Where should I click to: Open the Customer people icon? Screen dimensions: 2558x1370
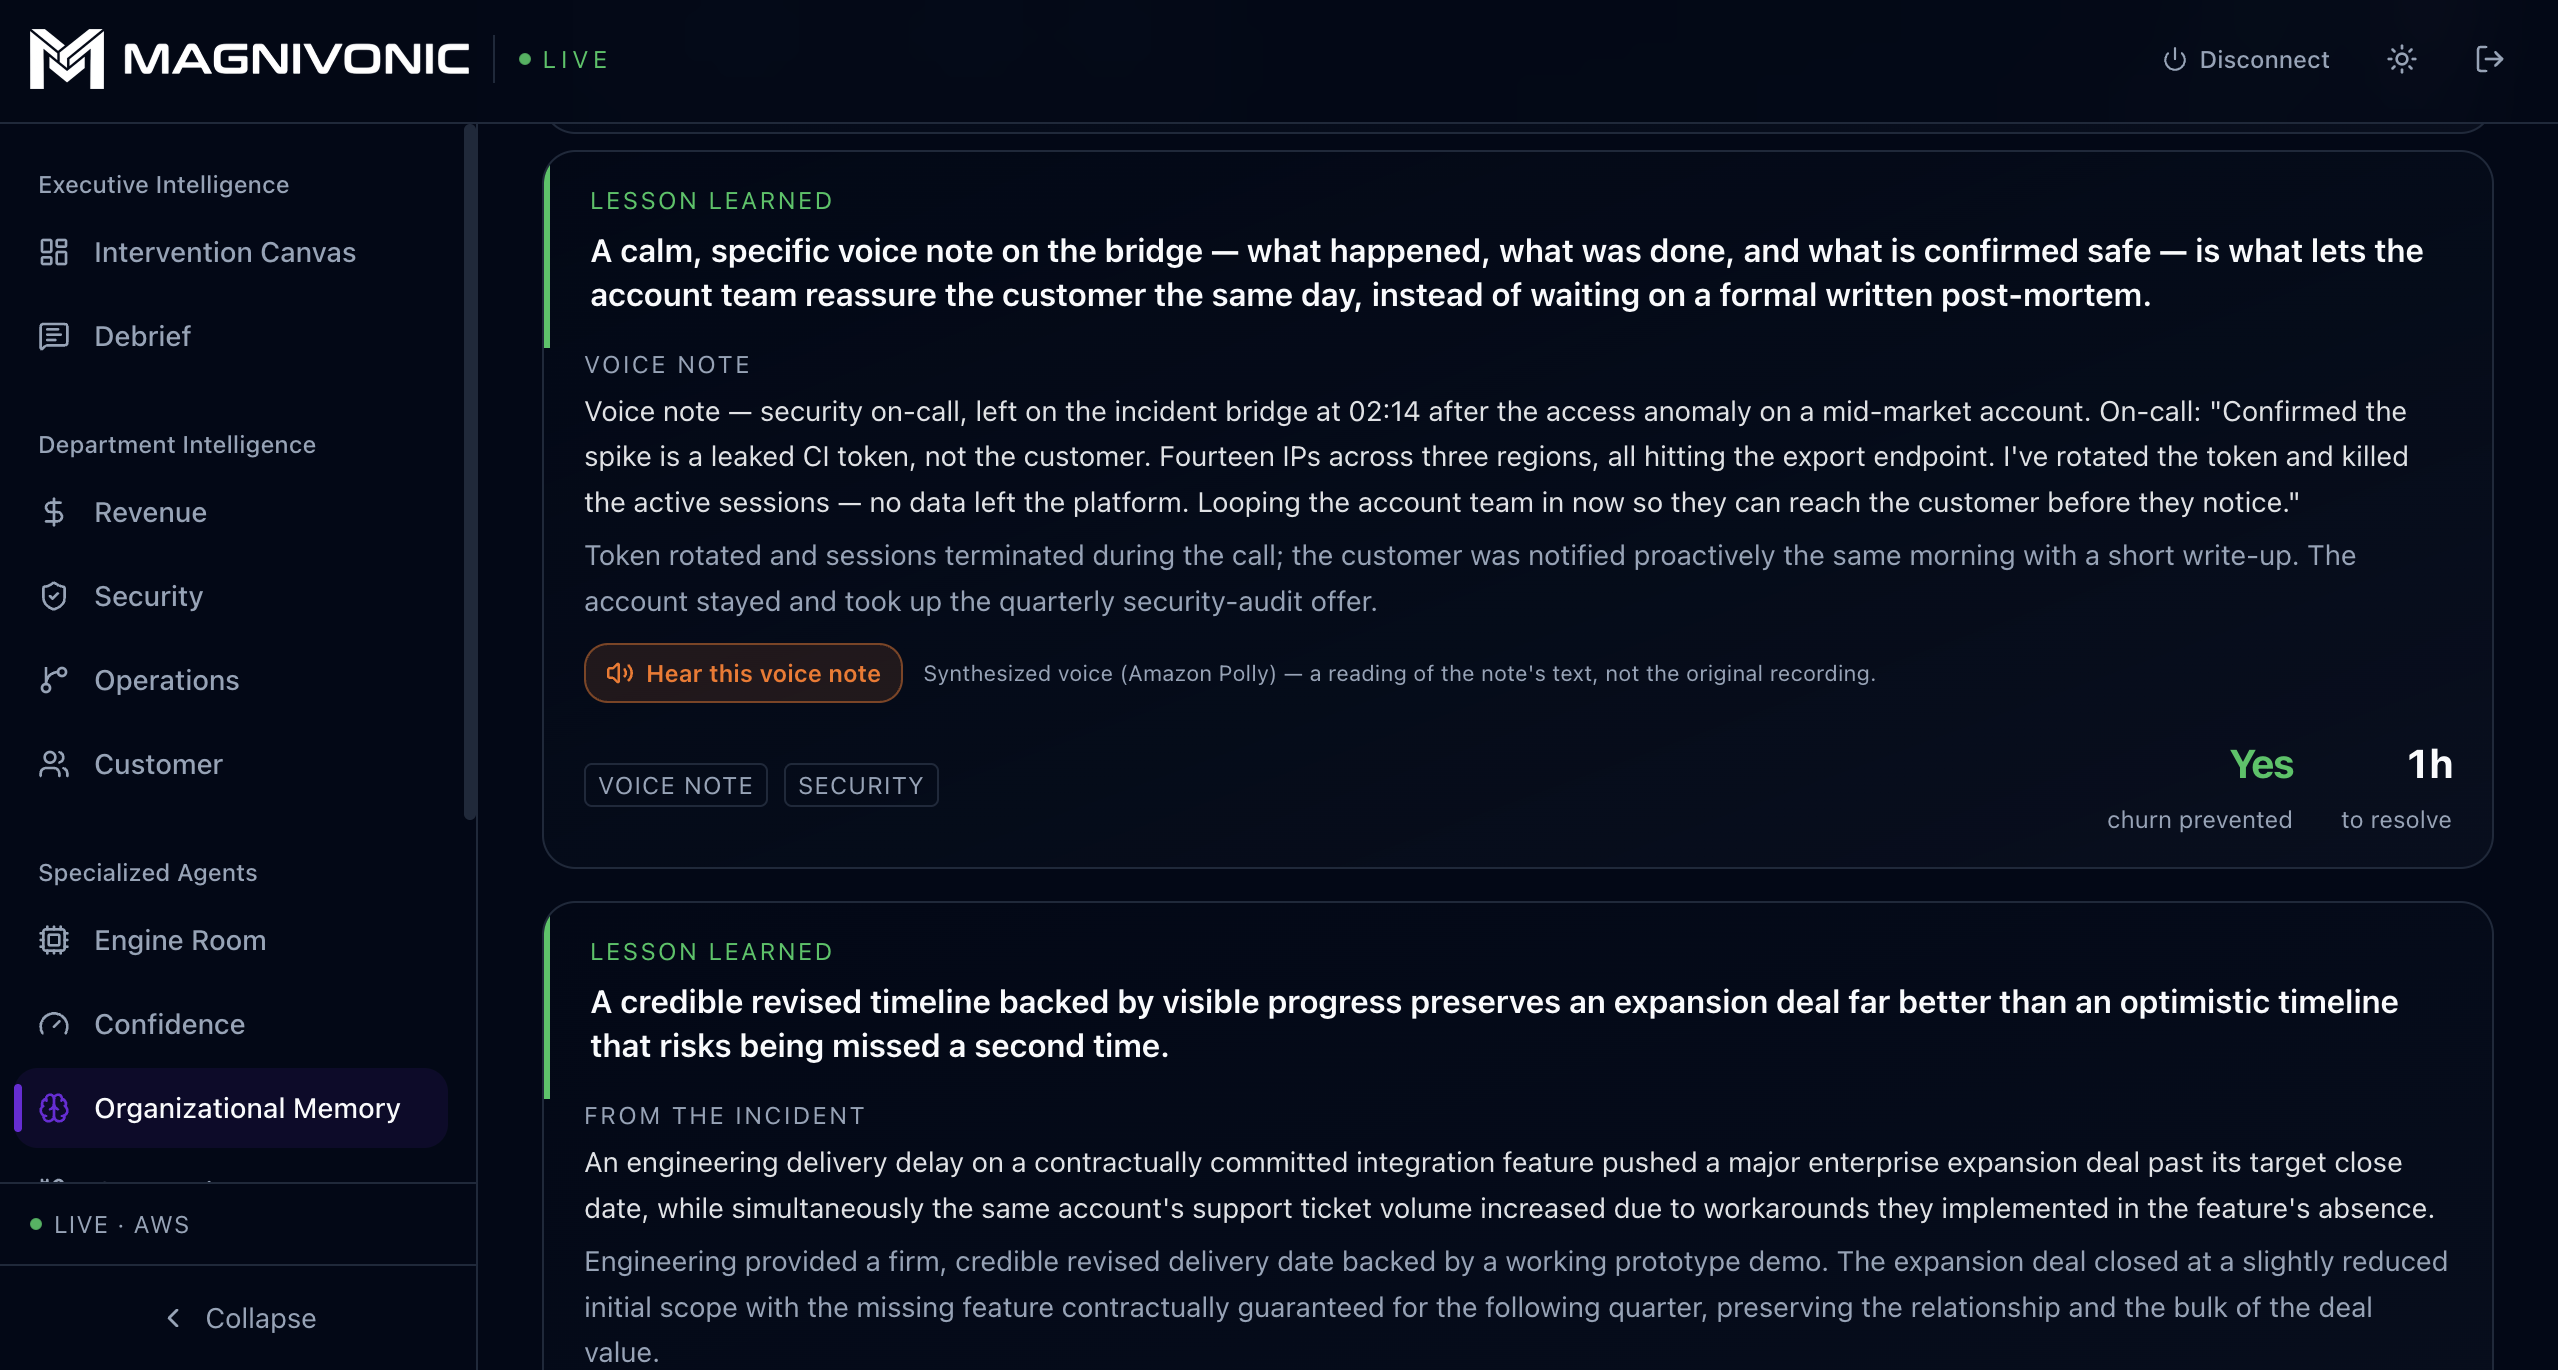(54, 764)
